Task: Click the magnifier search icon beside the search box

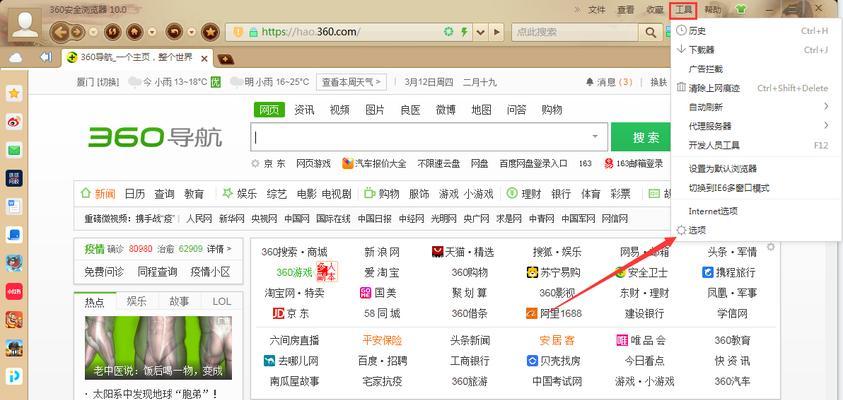Action: tap(650, 32)
